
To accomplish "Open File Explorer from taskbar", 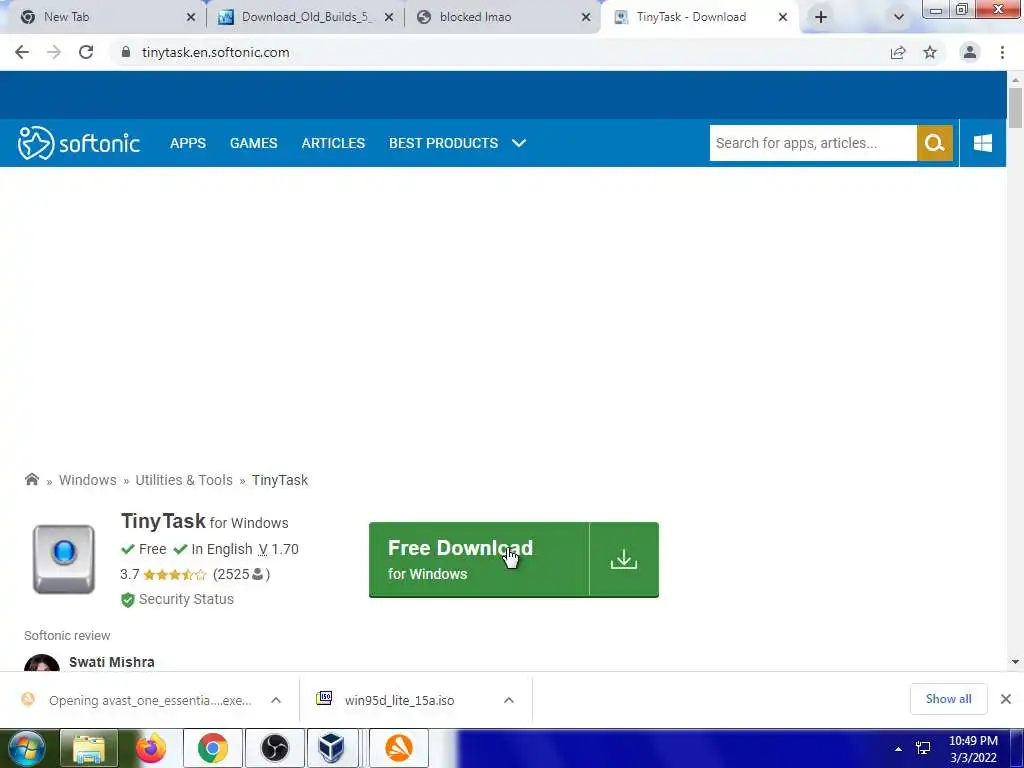I will point(89,748).
